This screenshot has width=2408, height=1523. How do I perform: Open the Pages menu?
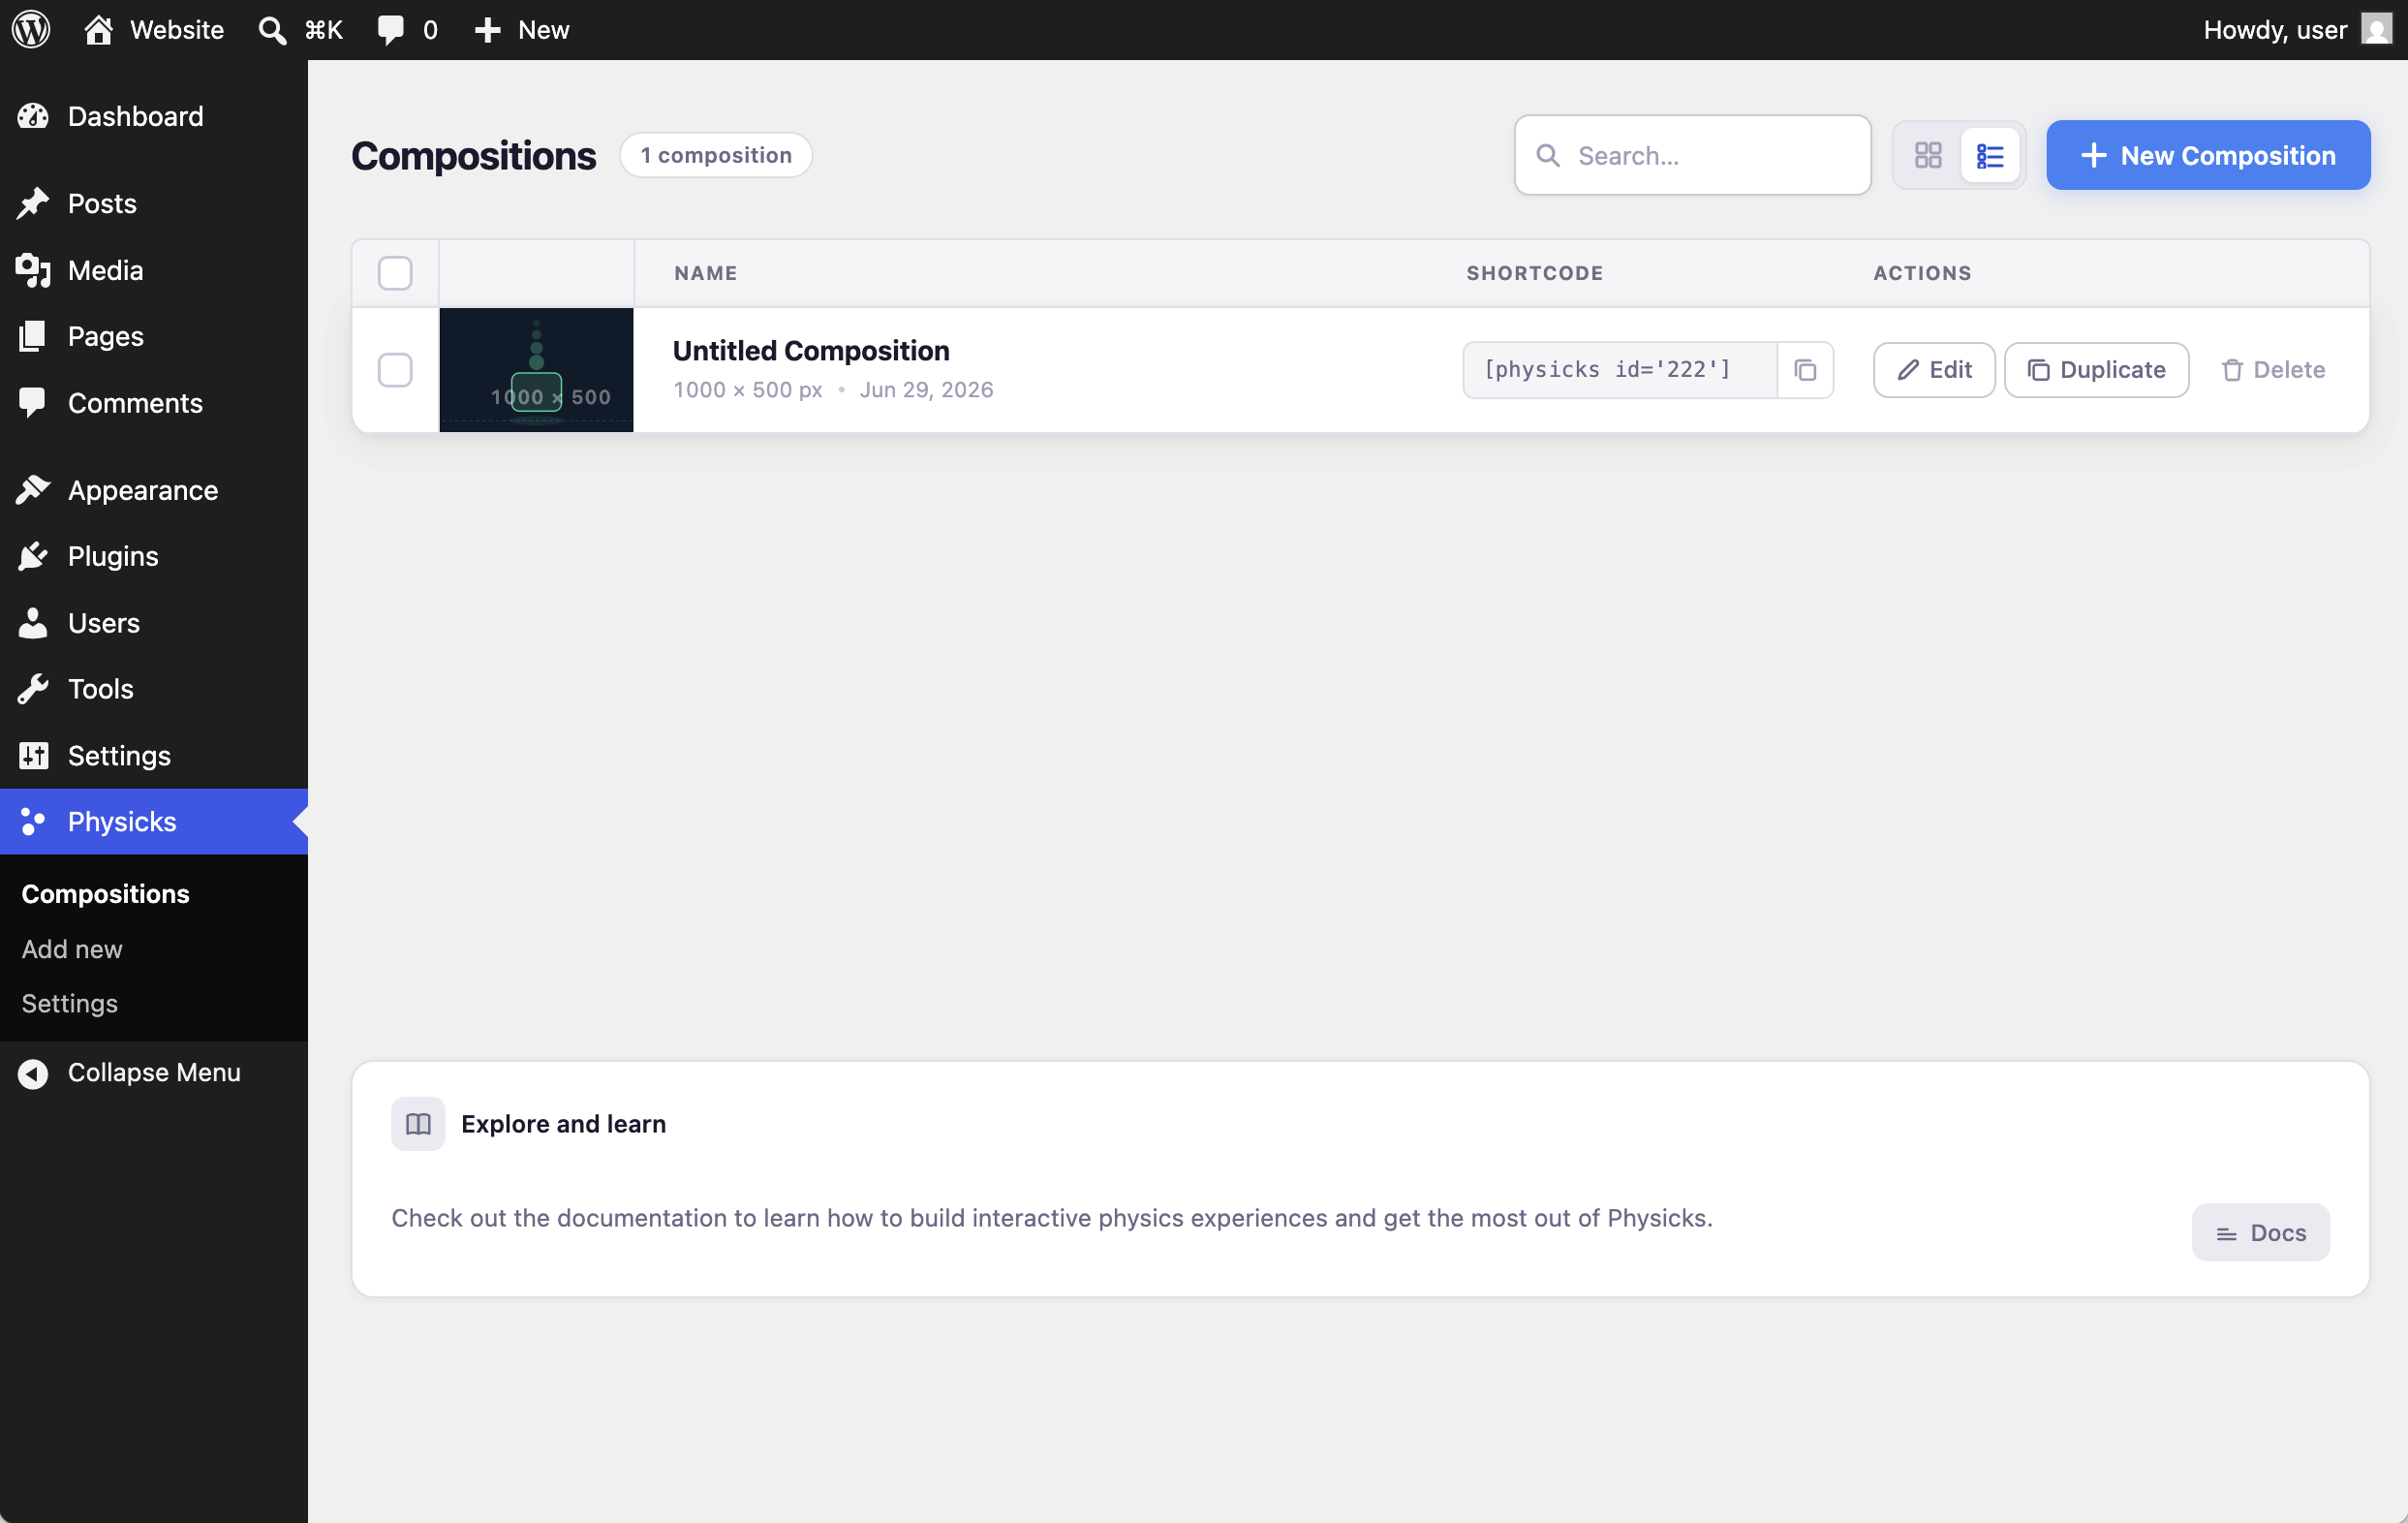tap(154, 336)
